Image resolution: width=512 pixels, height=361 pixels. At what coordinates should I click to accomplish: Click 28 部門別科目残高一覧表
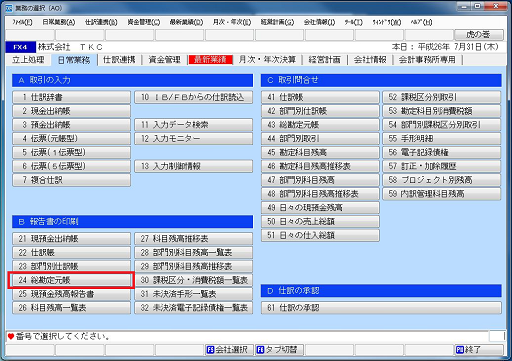click(x=194, y=253)
